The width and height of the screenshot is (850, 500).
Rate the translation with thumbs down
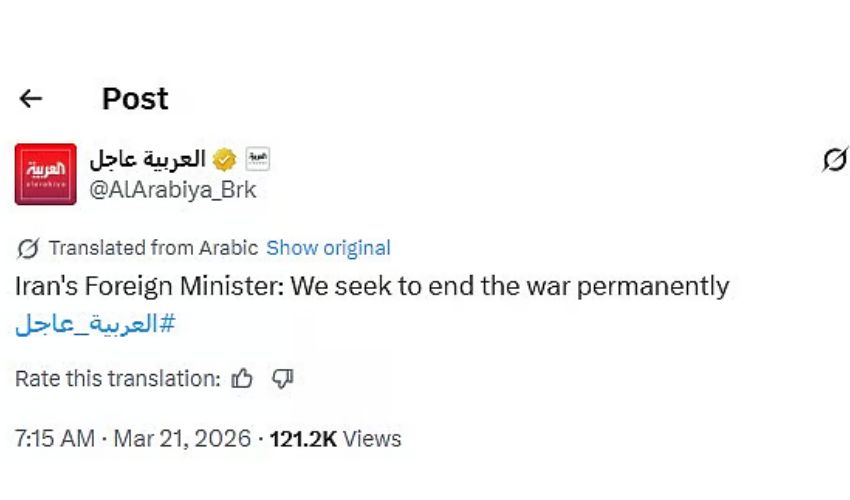(x=283, y=379)
